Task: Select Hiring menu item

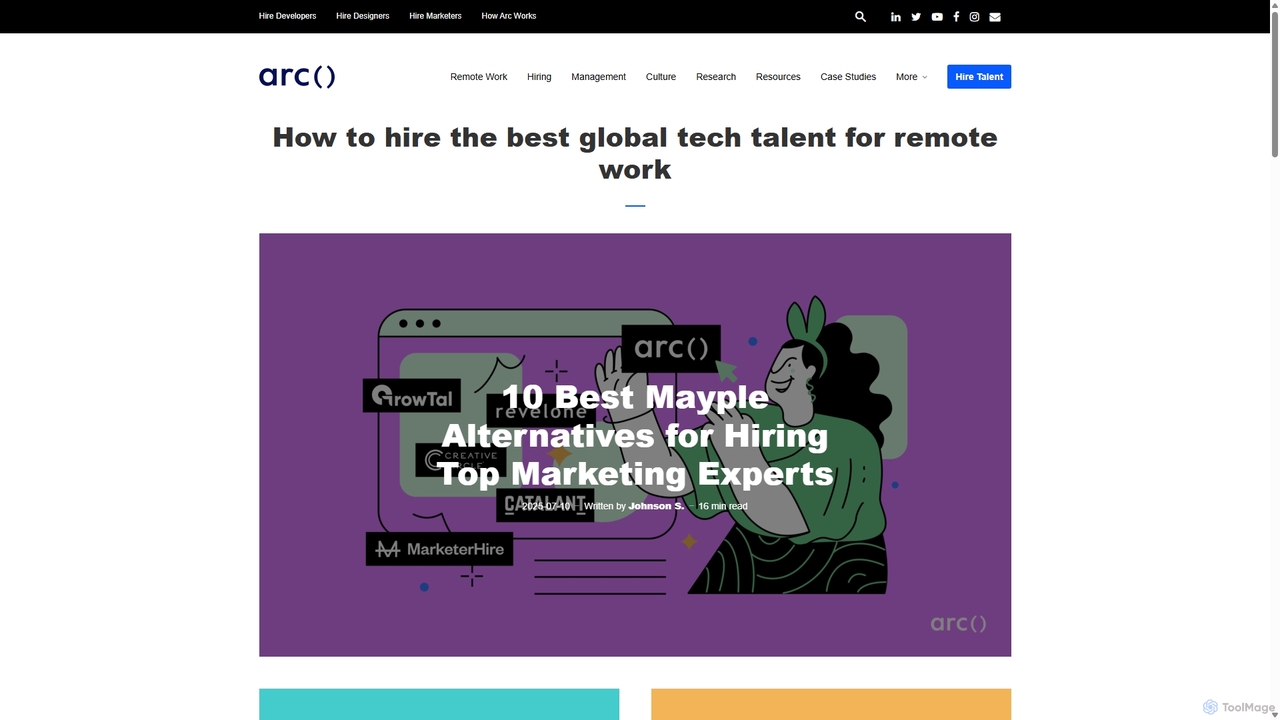Action: point(539,77)
